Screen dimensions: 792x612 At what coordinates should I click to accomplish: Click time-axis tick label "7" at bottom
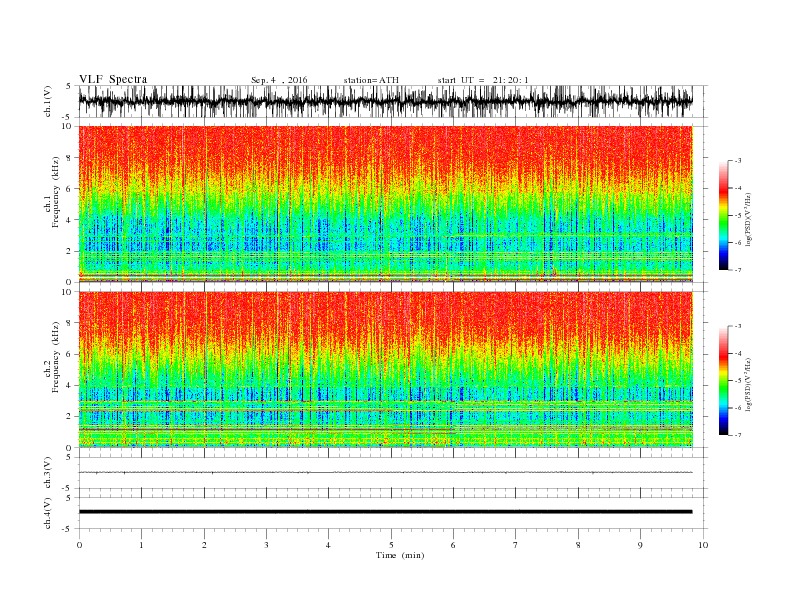[x=516, y=545]
